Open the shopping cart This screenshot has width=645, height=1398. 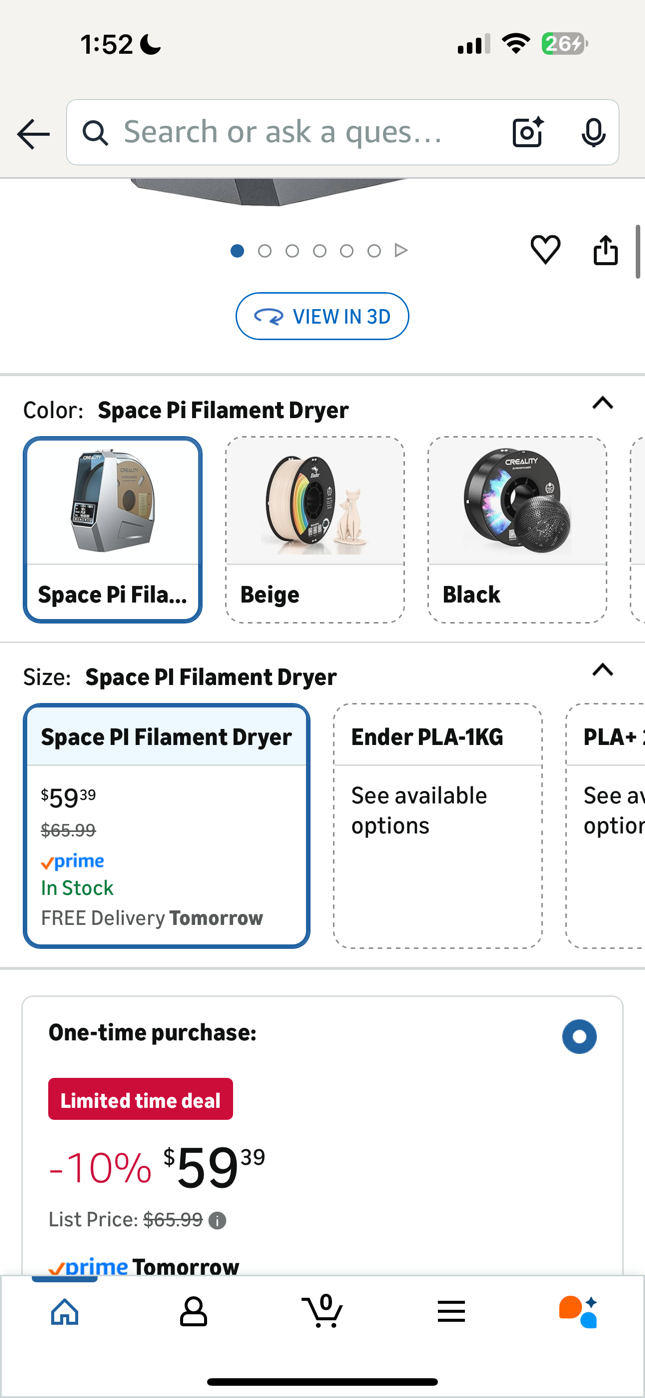click(322, 1310)
